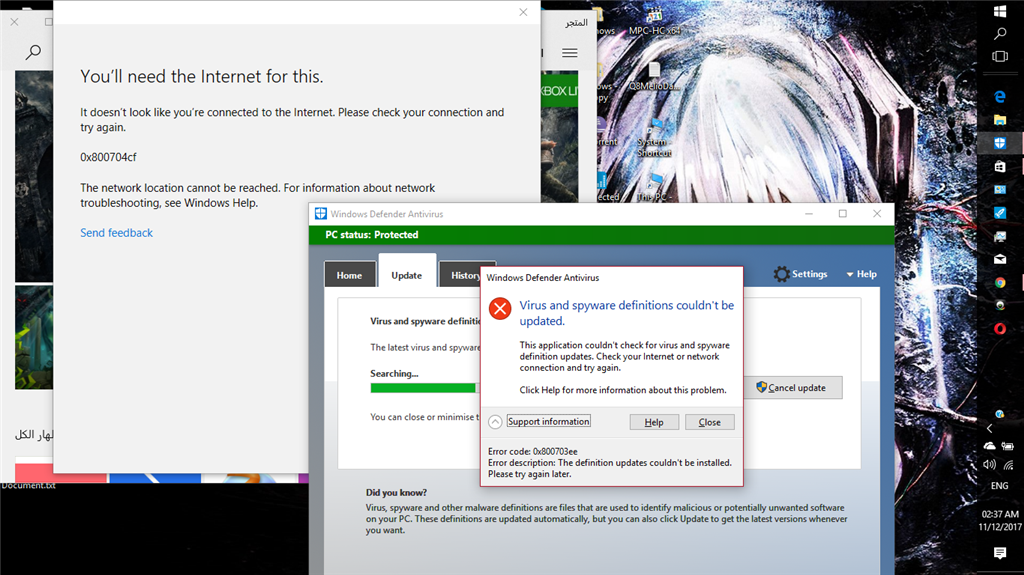This screenshot has height=575, width=1024.
Task: Click the Windows Defender title bar icon
Action: [x=321, y=214]
